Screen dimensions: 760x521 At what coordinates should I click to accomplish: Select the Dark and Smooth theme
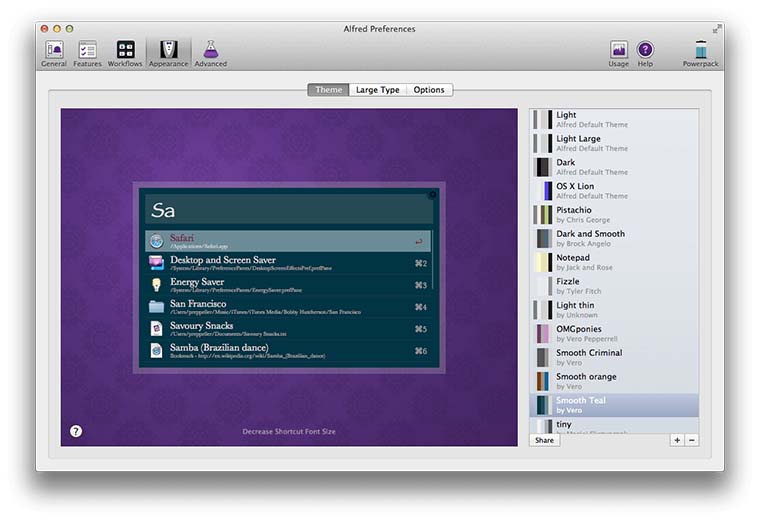click(614, 238)
